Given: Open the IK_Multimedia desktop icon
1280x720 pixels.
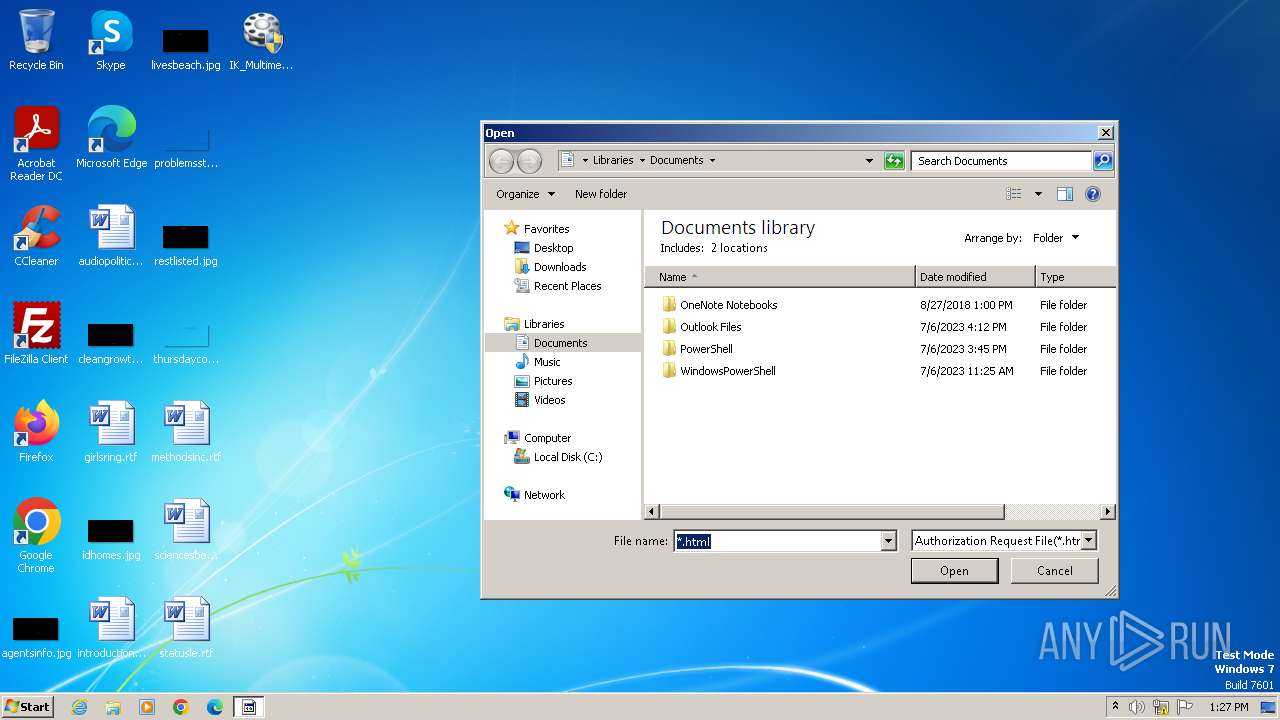Looking at the screenshot, I should point(261,40).
